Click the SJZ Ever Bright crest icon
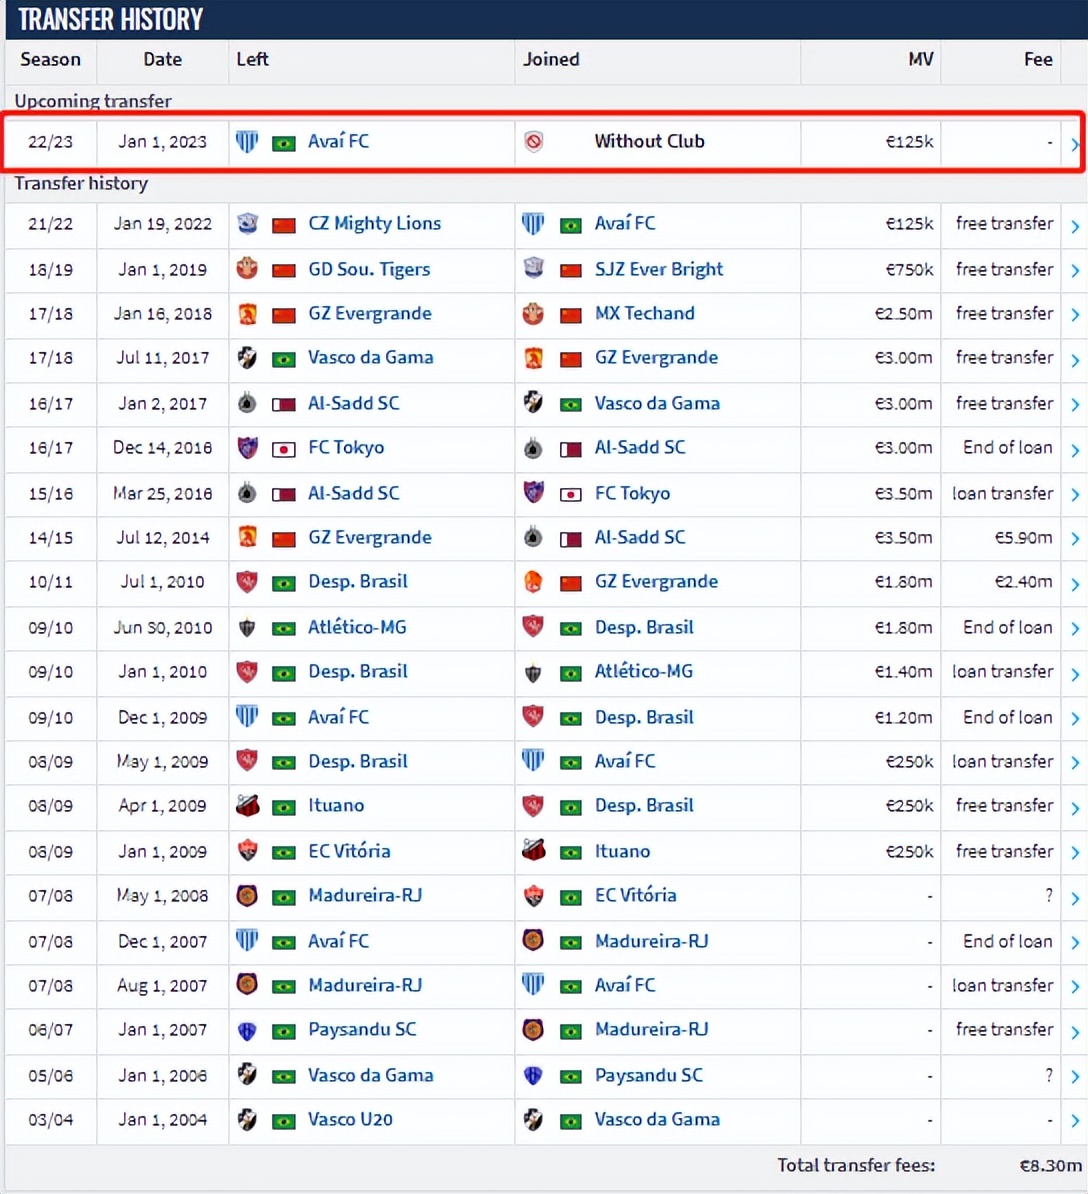This screenshot has width=1088, height=1194. [534, 269]
